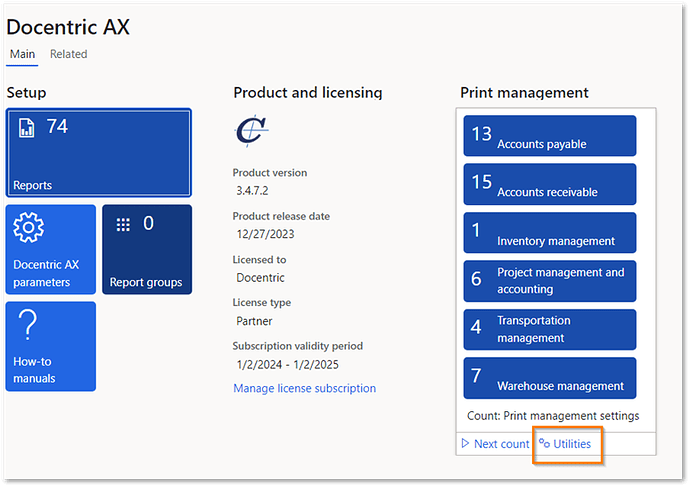Click the question mark icon on manuals tile
This screenshot has width=690, height=486.
pos(28,324)
